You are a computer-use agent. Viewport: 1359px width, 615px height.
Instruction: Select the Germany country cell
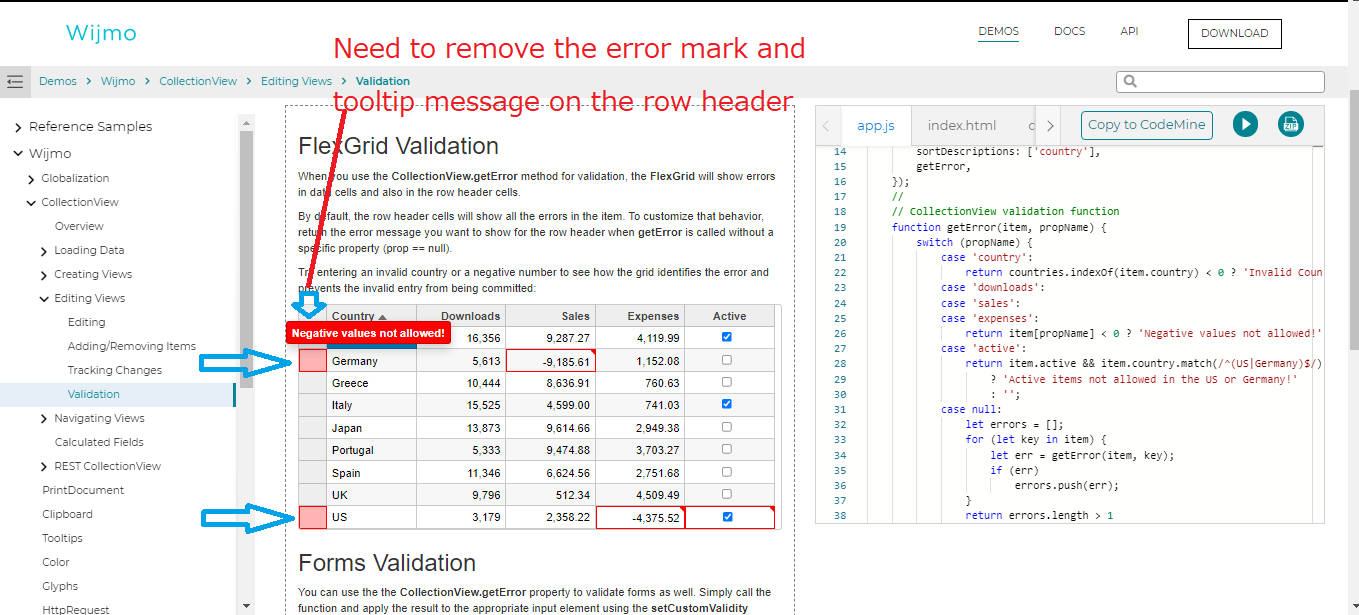click(x=372, y=361)
